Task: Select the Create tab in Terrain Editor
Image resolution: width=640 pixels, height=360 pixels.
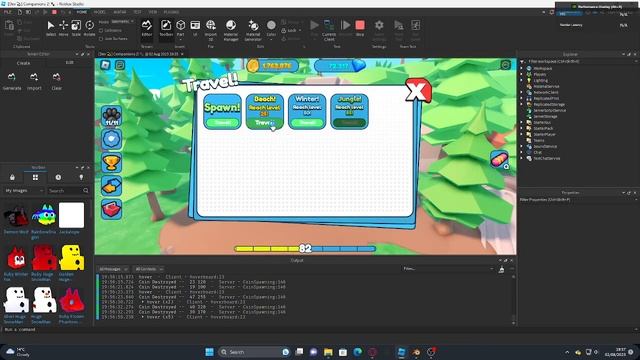Action: point(23,63)
